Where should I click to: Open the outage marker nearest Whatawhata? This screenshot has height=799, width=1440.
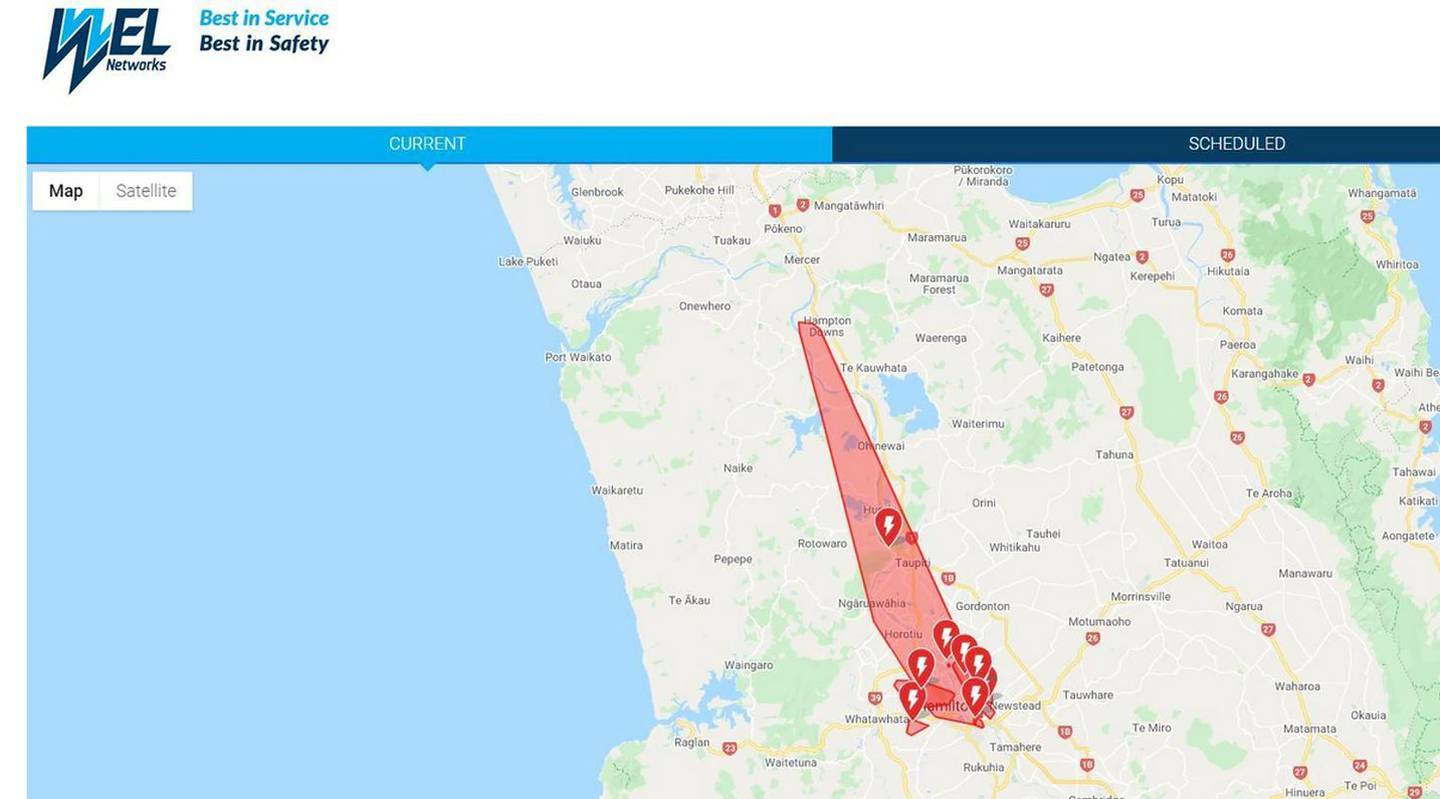point(912,699)
